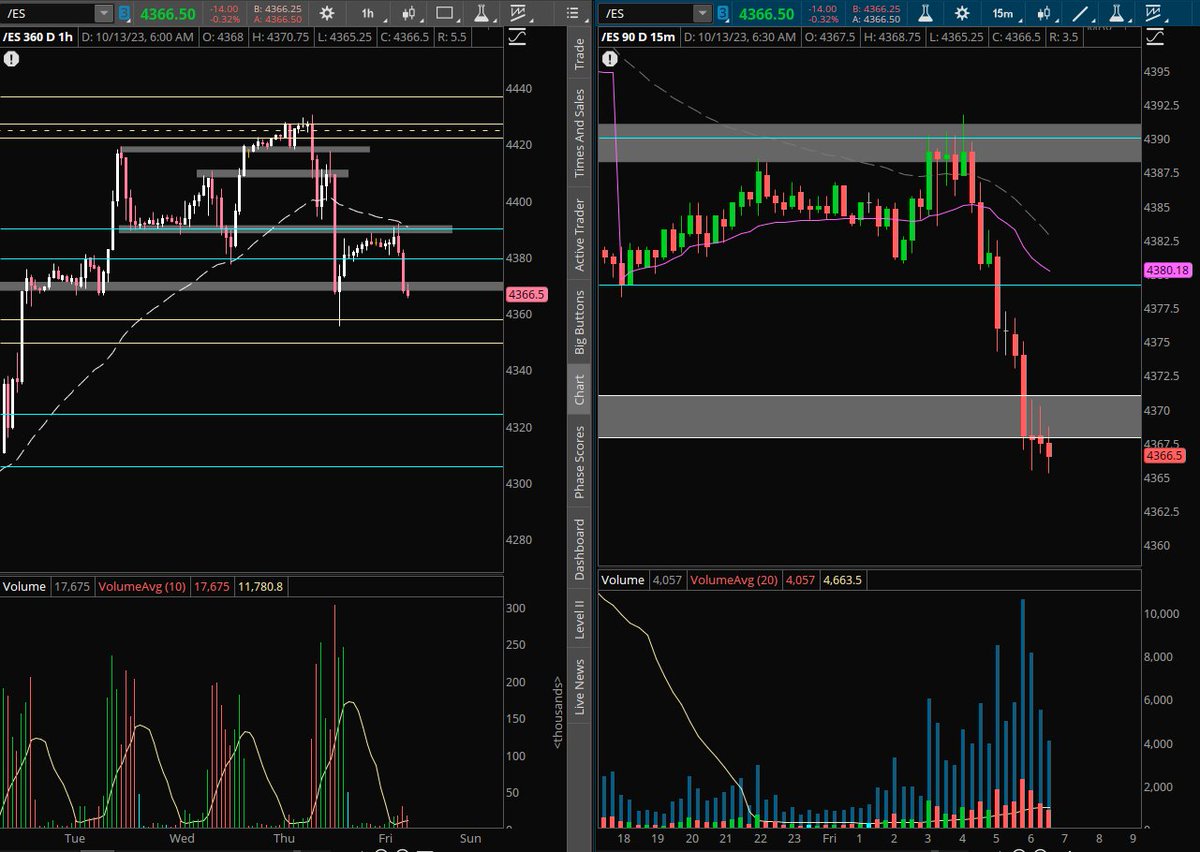The width and height of the screenshot is (1200, 852).
Task: Click exclamation alert icon in right chart
Action: 608,59
